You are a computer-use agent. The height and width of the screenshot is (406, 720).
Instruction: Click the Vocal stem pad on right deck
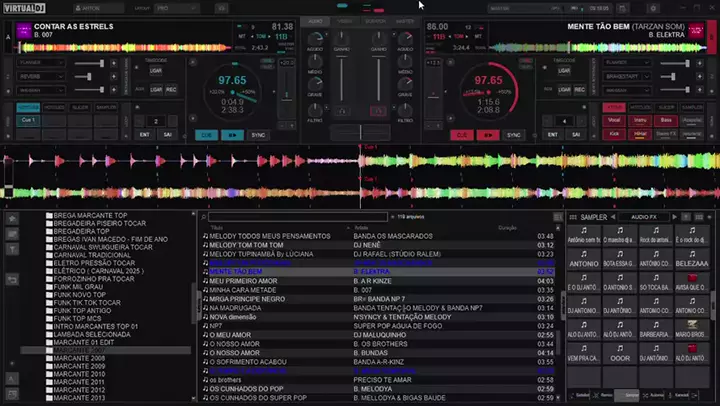pos(614,120)
